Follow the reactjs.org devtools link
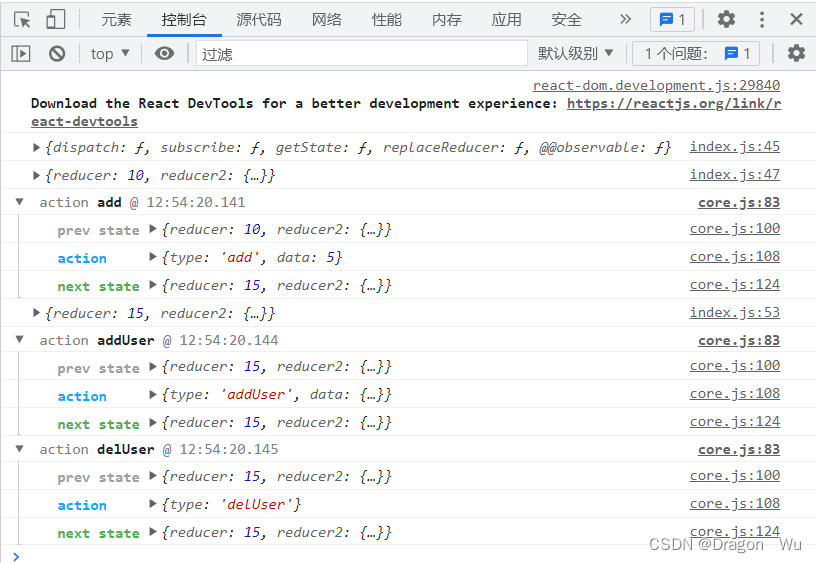 [x=674, y=104]
